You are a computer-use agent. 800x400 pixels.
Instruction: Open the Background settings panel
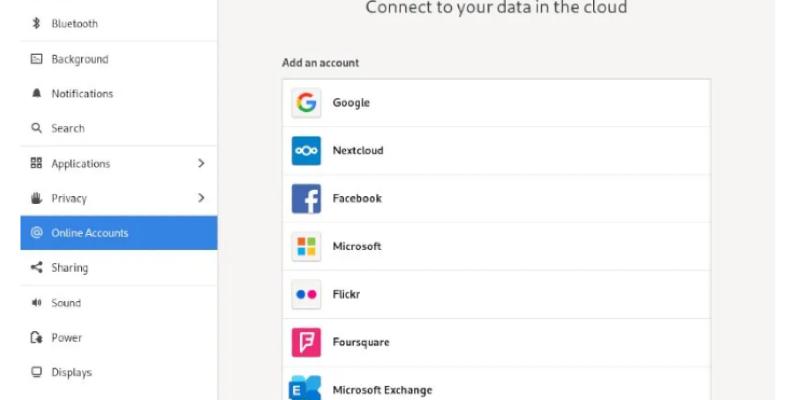[x=80, y=59]
